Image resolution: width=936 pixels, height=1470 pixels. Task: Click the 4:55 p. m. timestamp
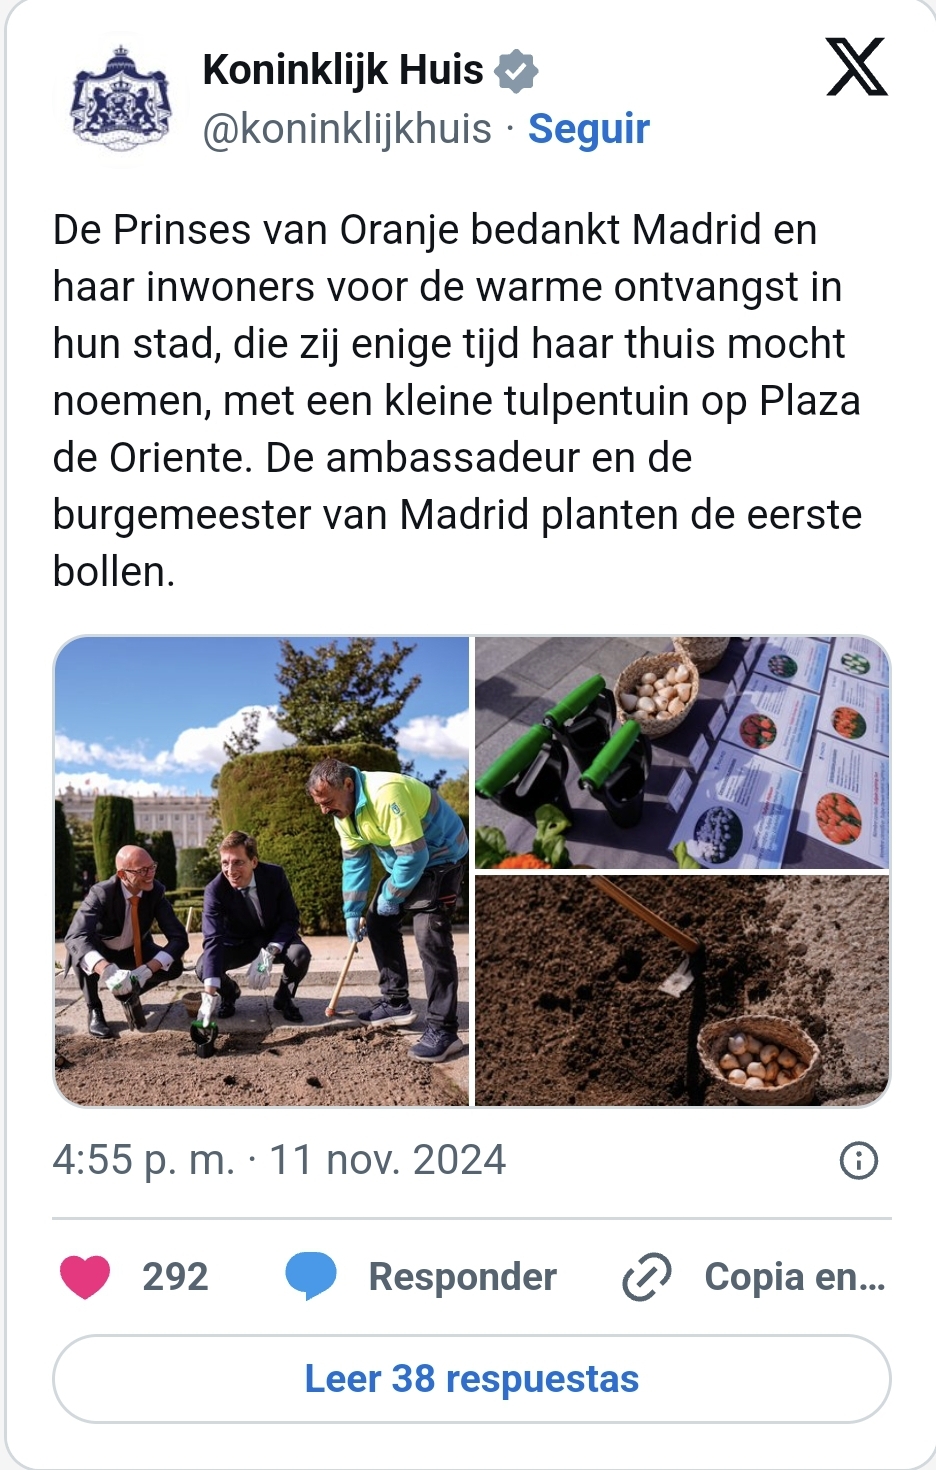pyautogui.click(x=143, y=1160)
